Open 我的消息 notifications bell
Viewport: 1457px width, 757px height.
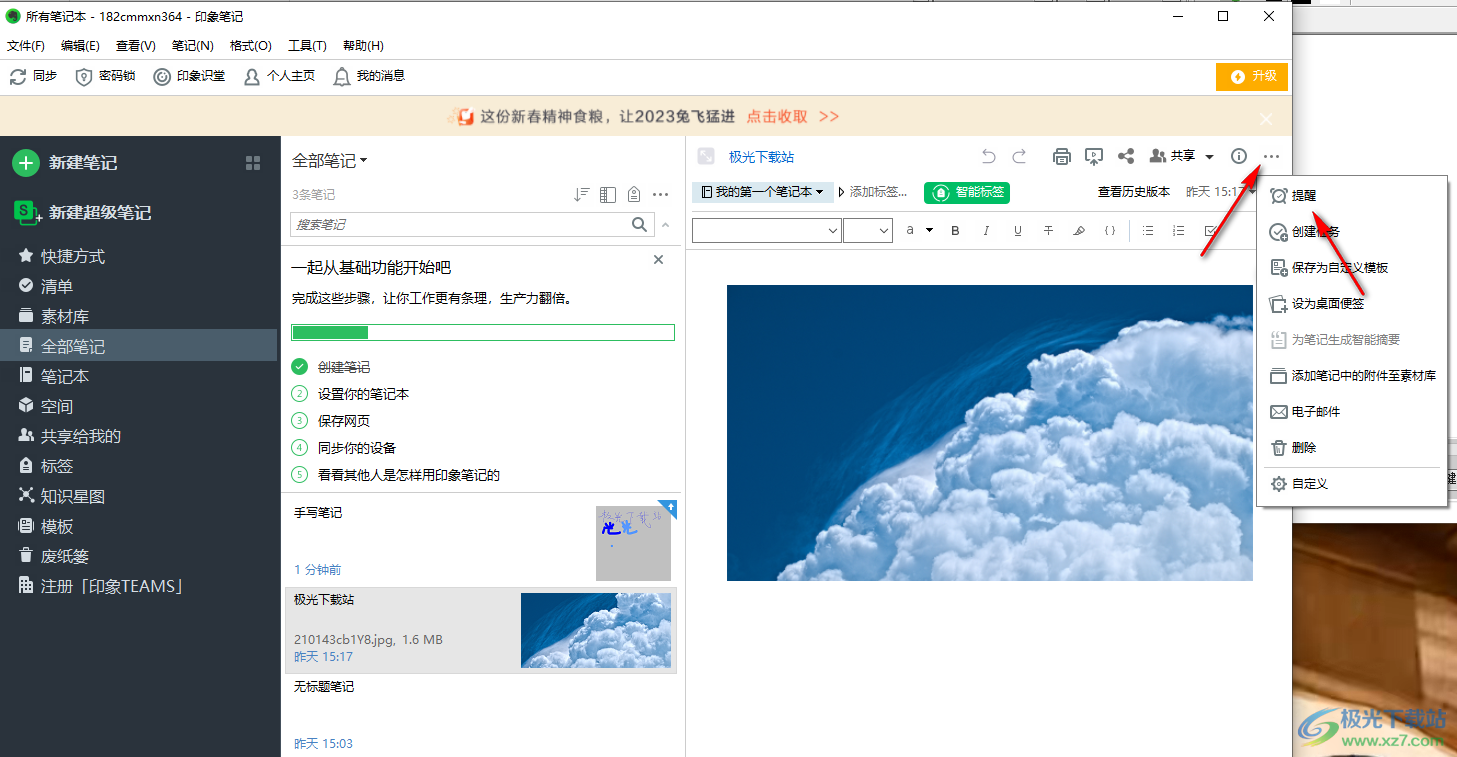click(x=368, y=76)
